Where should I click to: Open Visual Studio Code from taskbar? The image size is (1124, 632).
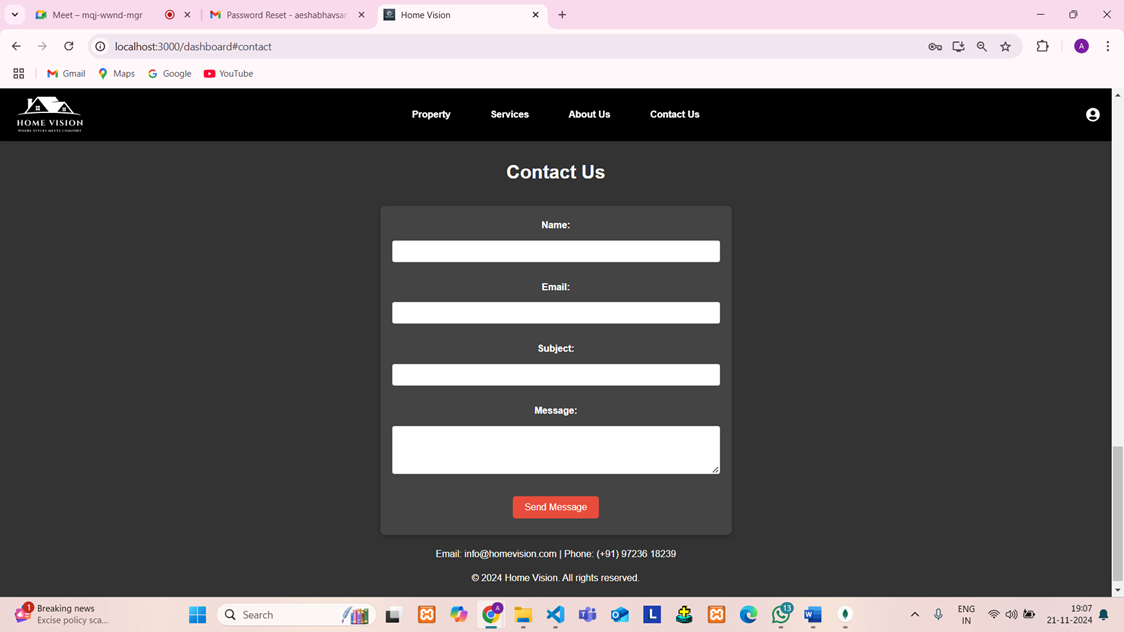click(555, 615)
